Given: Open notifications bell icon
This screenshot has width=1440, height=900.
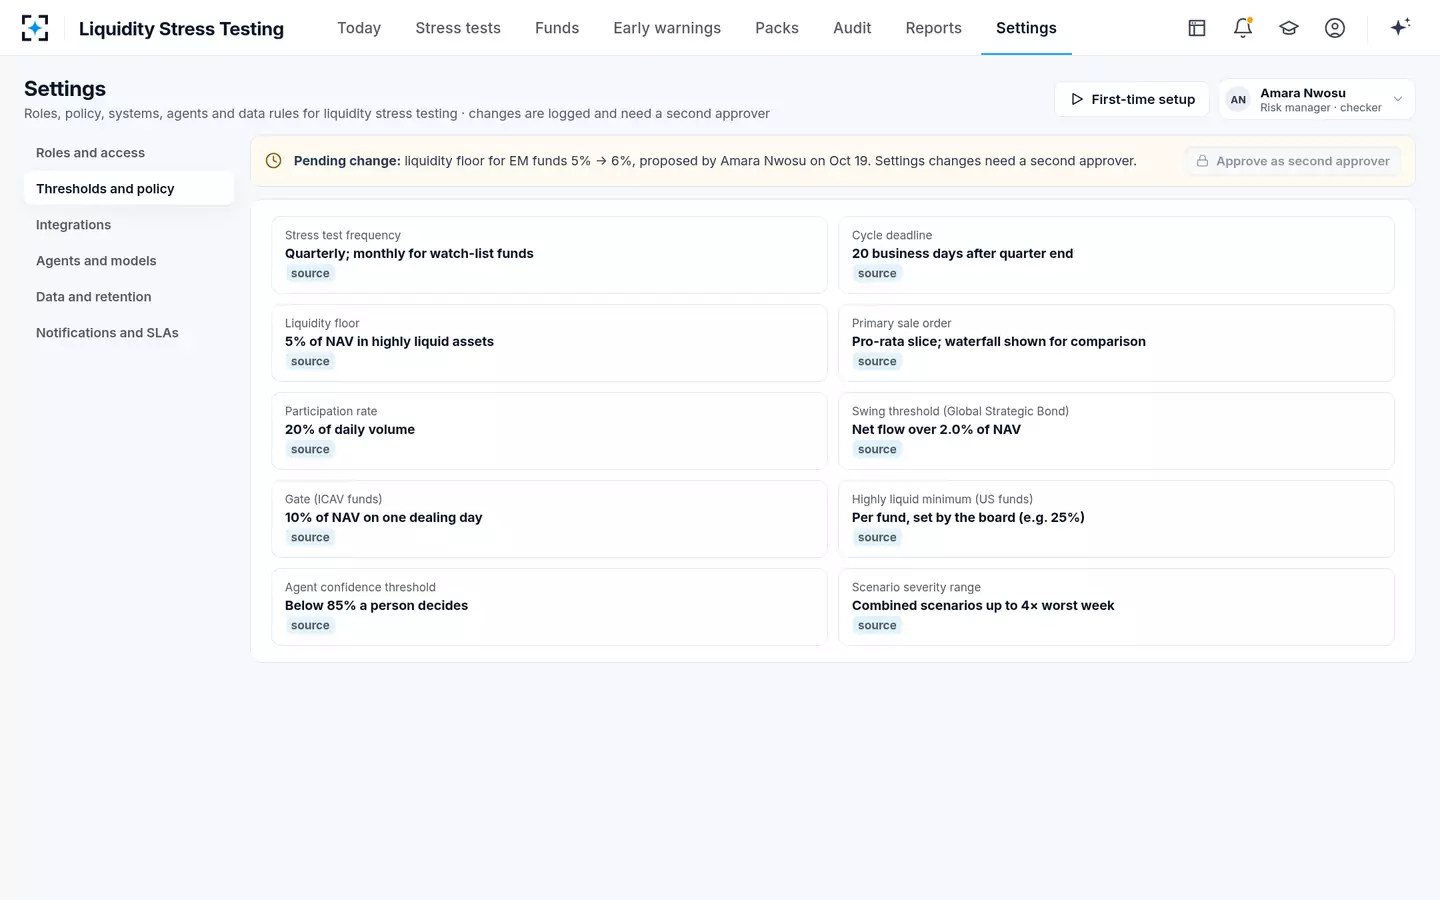Looking at the screenshot, I should coord(1243,28).
